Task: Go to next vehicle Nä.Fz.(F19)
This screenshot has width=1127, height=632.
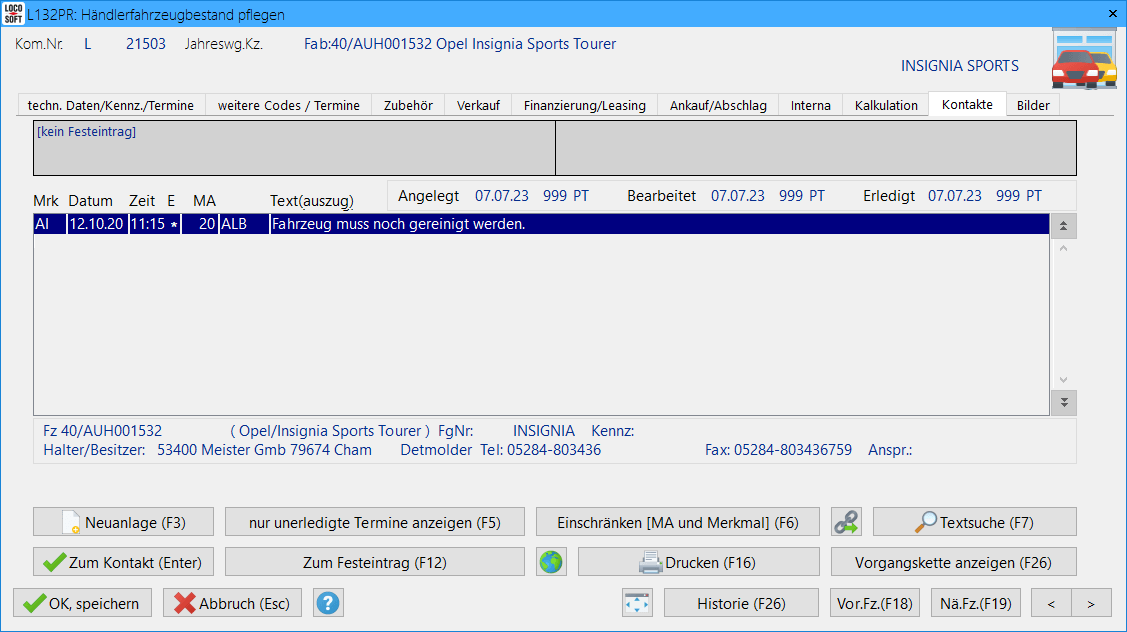Action: [x=975, y=603]
